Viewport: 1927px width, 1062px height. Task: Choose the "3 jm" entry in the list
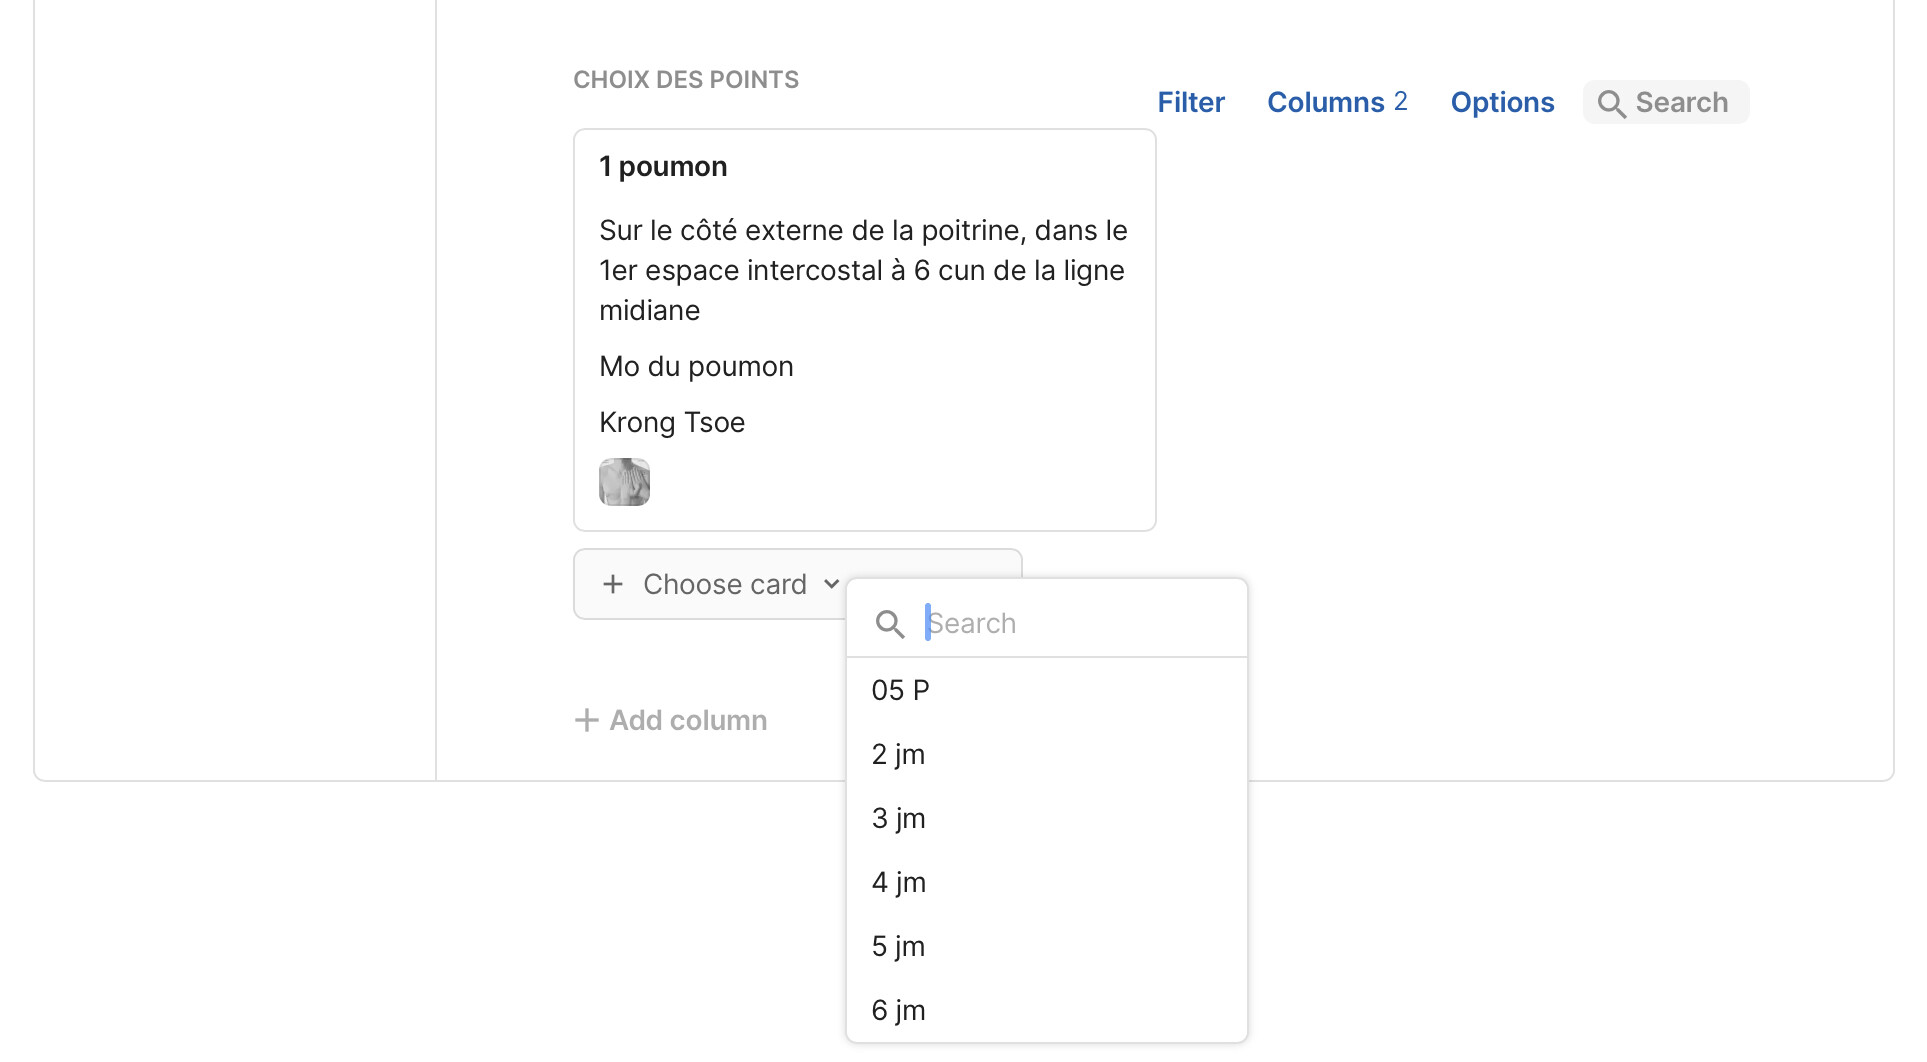pyautogui.click(x=898, y=818)
